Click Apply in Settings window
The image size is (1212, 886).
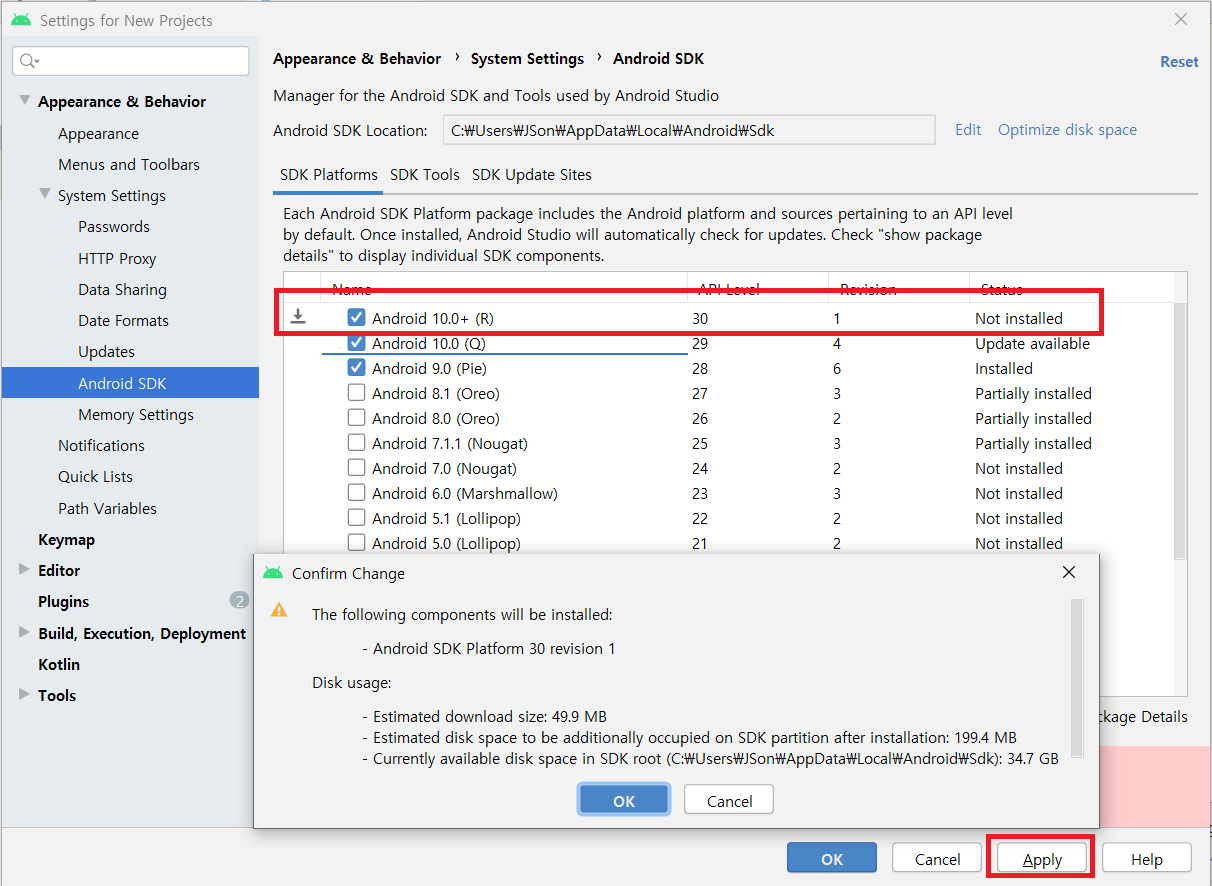[1042, 859]
